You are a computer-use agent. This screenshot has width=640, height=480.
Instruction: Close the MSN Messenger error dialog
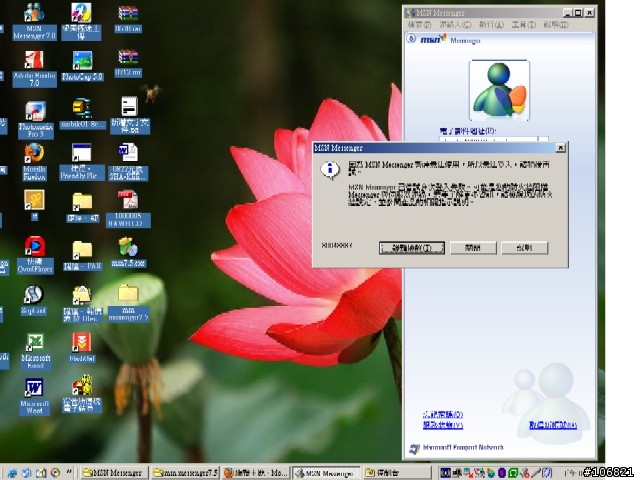point(560,147)
